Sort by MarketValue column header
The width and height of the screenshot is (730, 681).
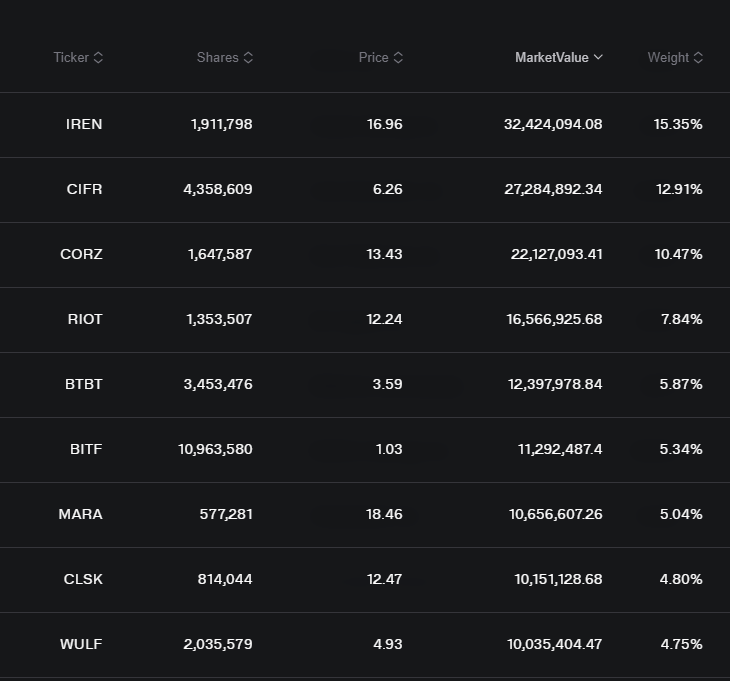pos(559,57)
